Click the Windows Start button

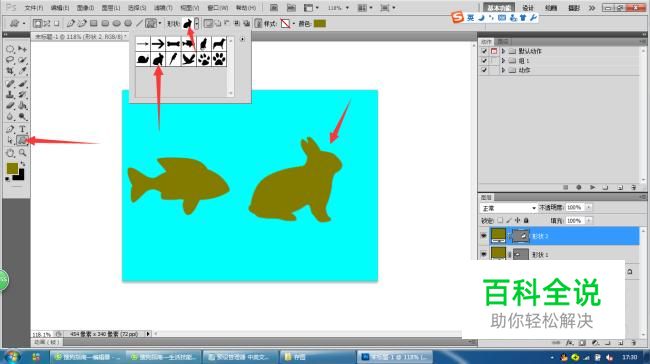point(12,356)
